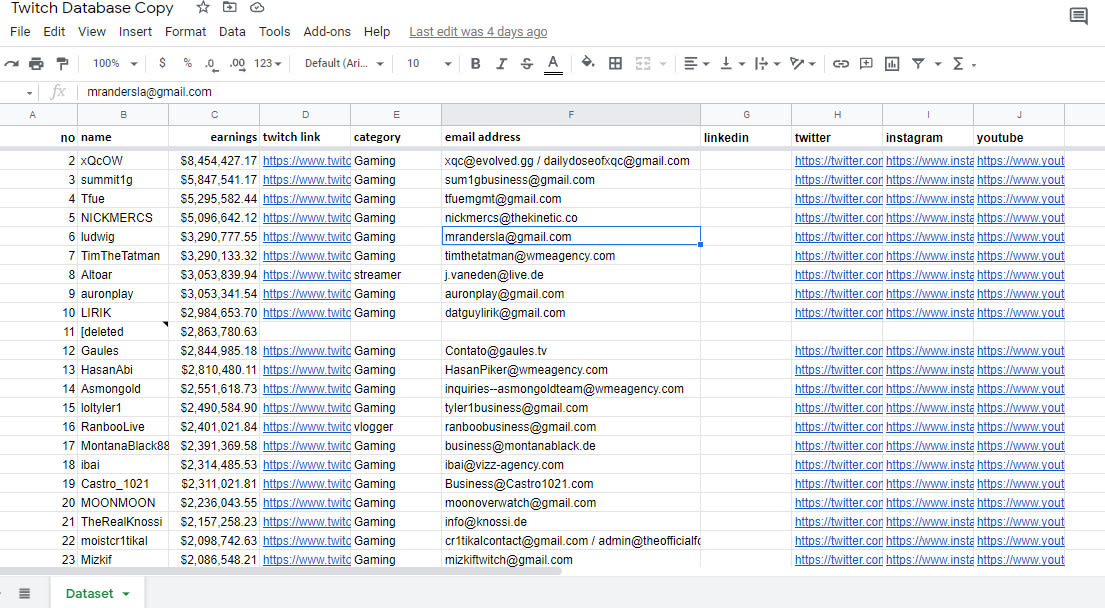This screenshot has height=608, width=1105.
Task: Insert a link using the toolbar icon
Action: [841, 63]
